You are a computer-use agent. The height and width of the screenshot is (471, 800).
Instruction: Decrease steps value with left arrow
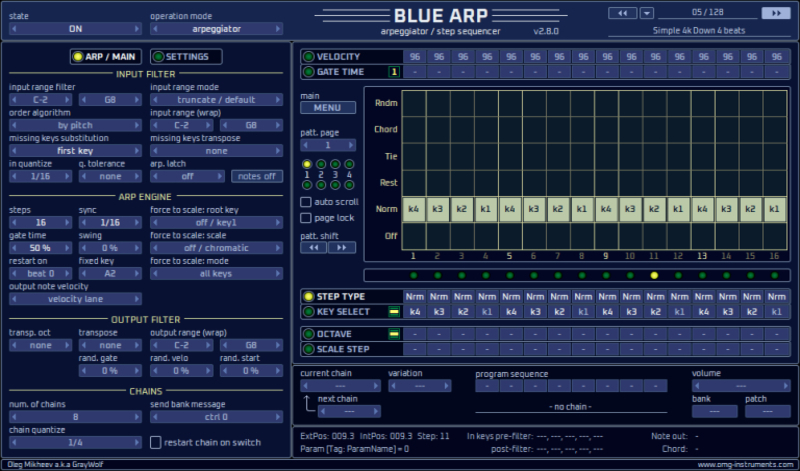pos(14,222)
